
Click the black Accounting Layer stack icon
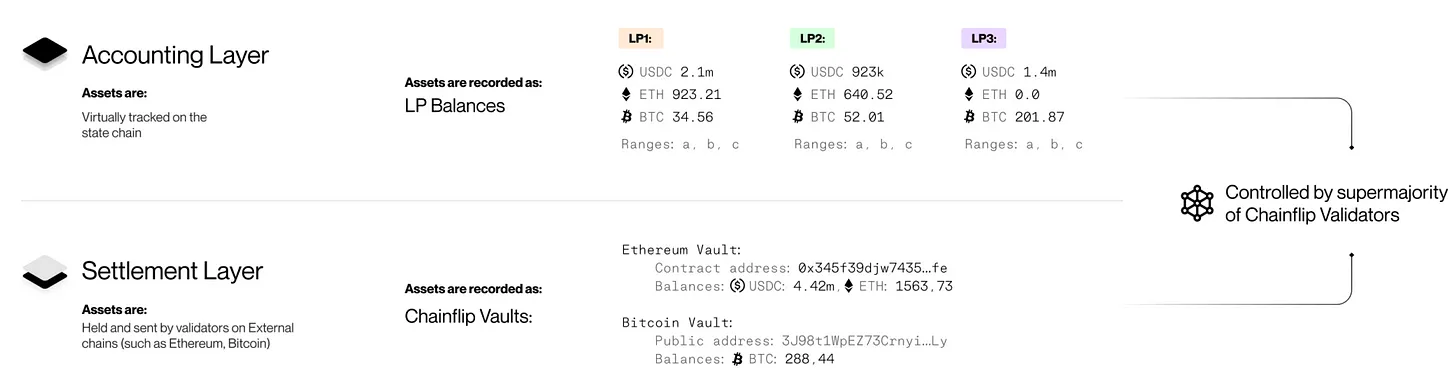click(x=45, y=54)
